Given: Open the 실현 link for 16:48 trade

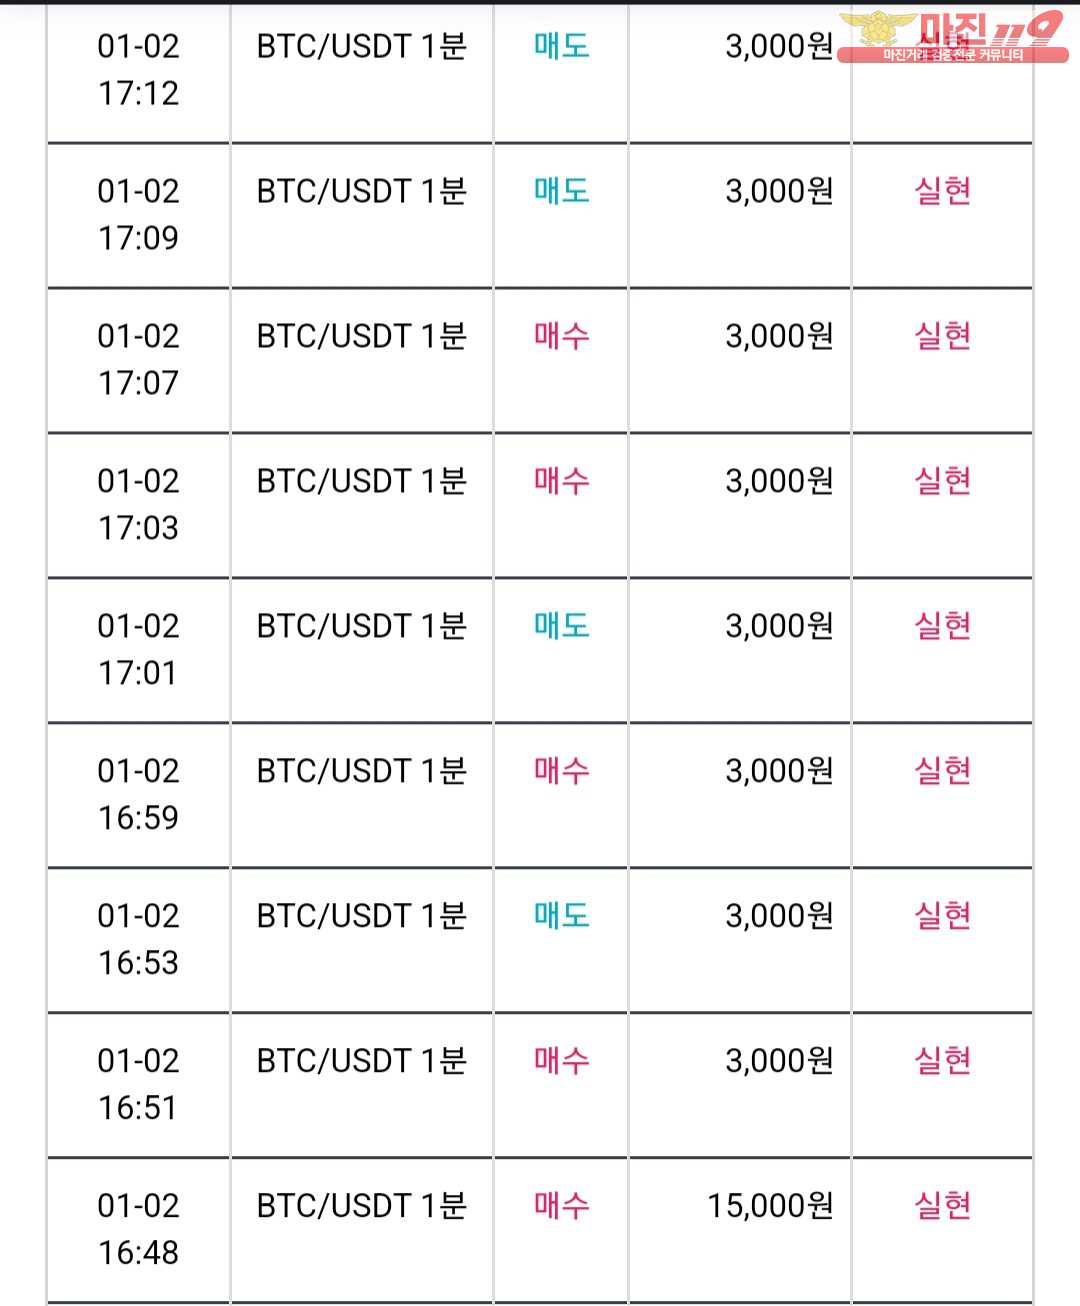Looking at the screenshot, I should pos(943,1206).
